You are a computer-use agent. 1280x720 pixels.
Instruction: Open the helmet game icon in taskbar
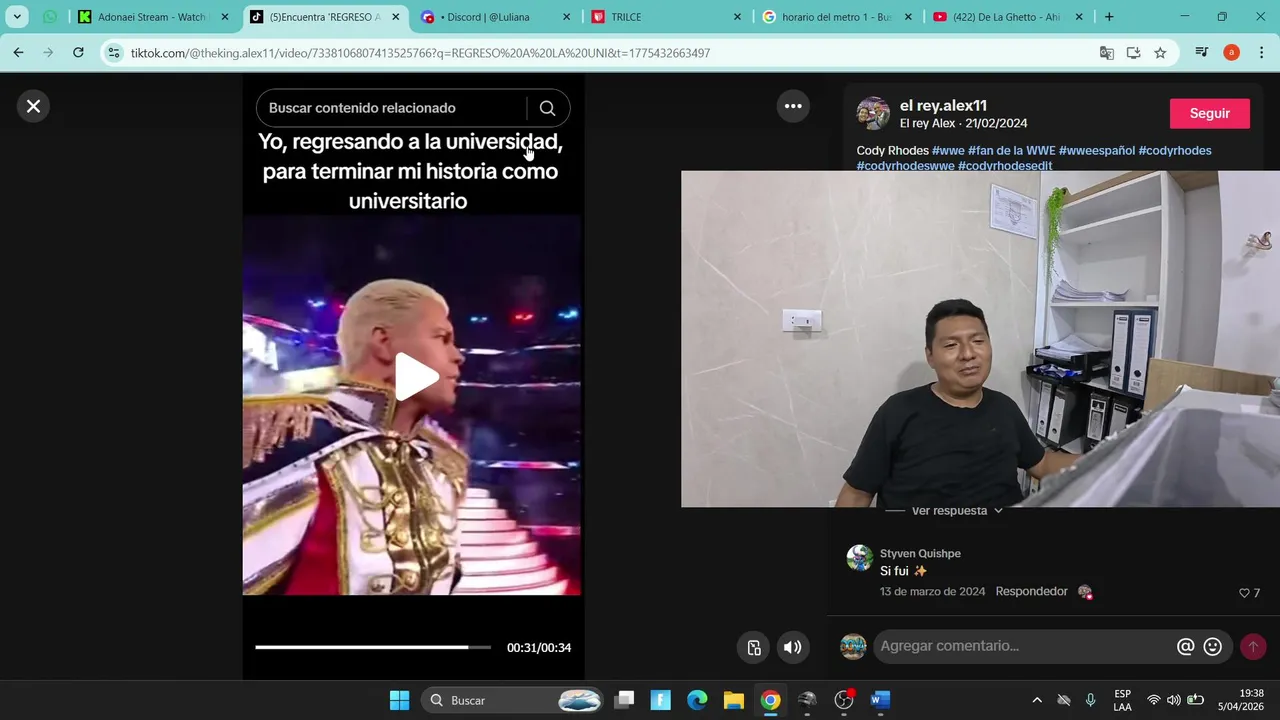click(807, 700)
